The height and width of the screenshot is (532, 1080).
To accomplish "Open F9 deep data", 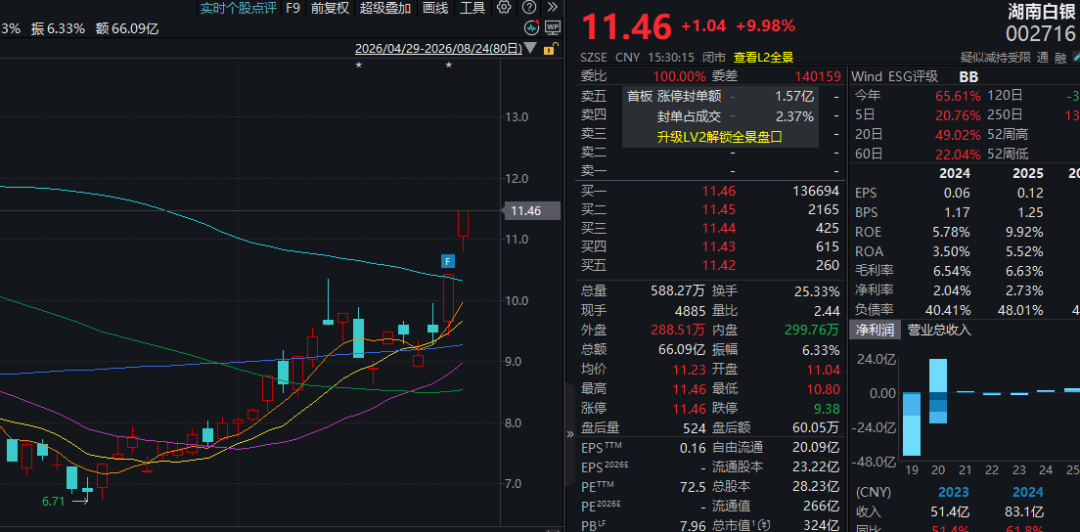I will pyautogui.click(x=293, y=8).
